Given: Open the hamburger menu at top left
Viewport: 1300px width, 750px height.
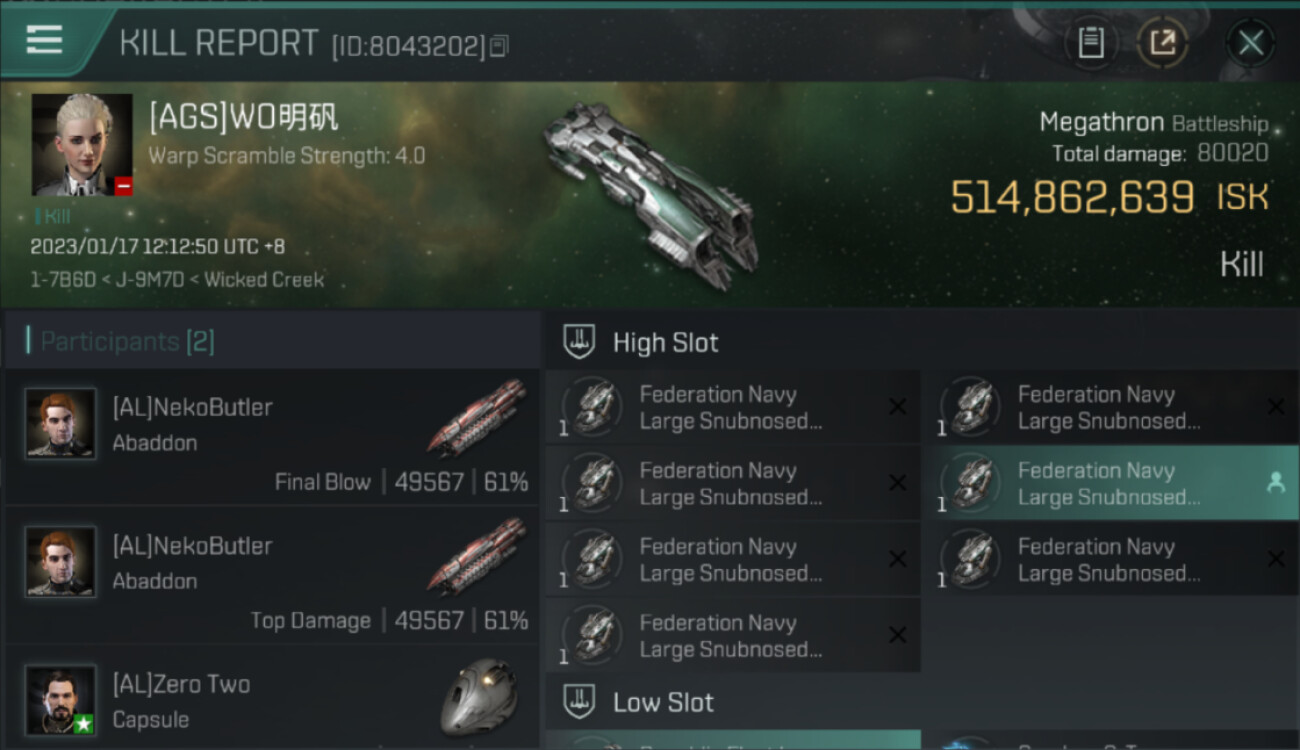Looking at the screenshot, I should click(x=44, y=40).
